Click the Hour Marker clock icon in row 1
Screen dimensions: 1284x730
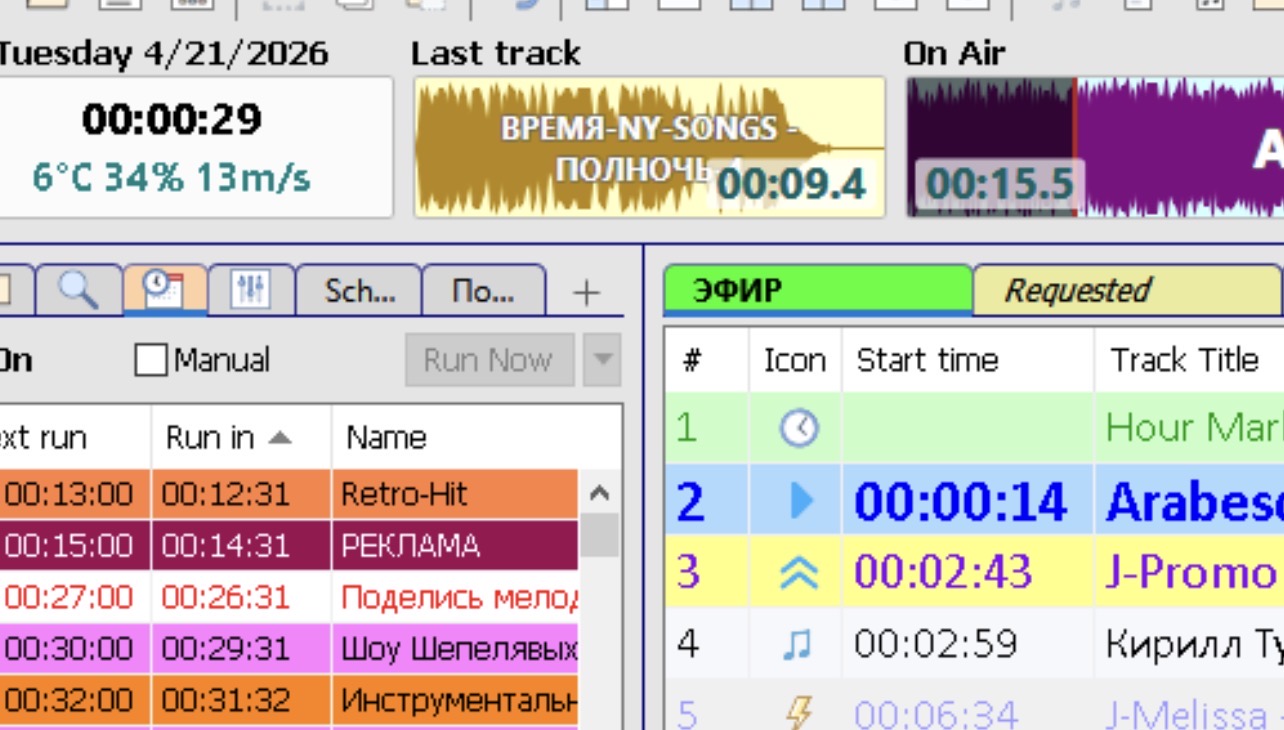[798, 429]
